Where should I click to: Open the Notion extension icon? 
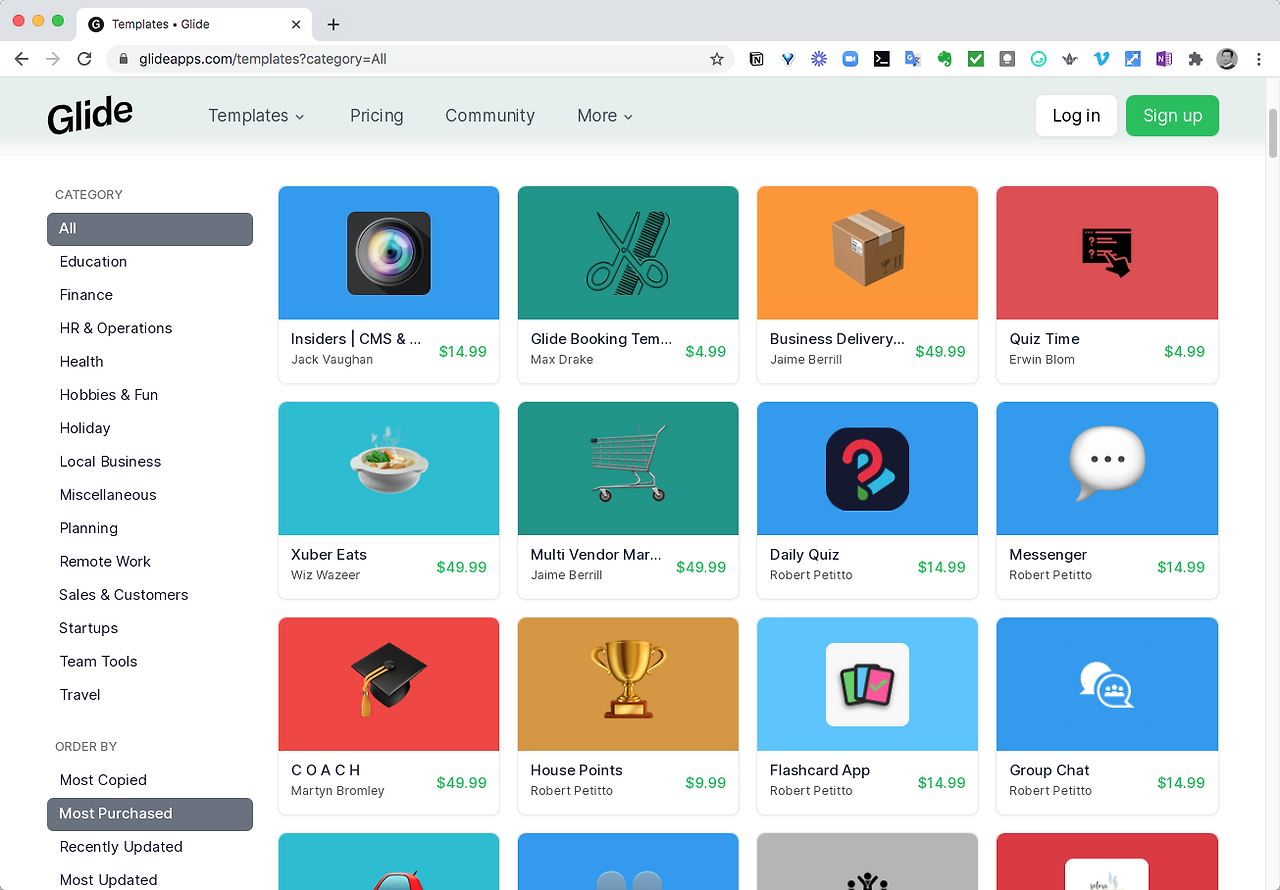tap(757, 59)
